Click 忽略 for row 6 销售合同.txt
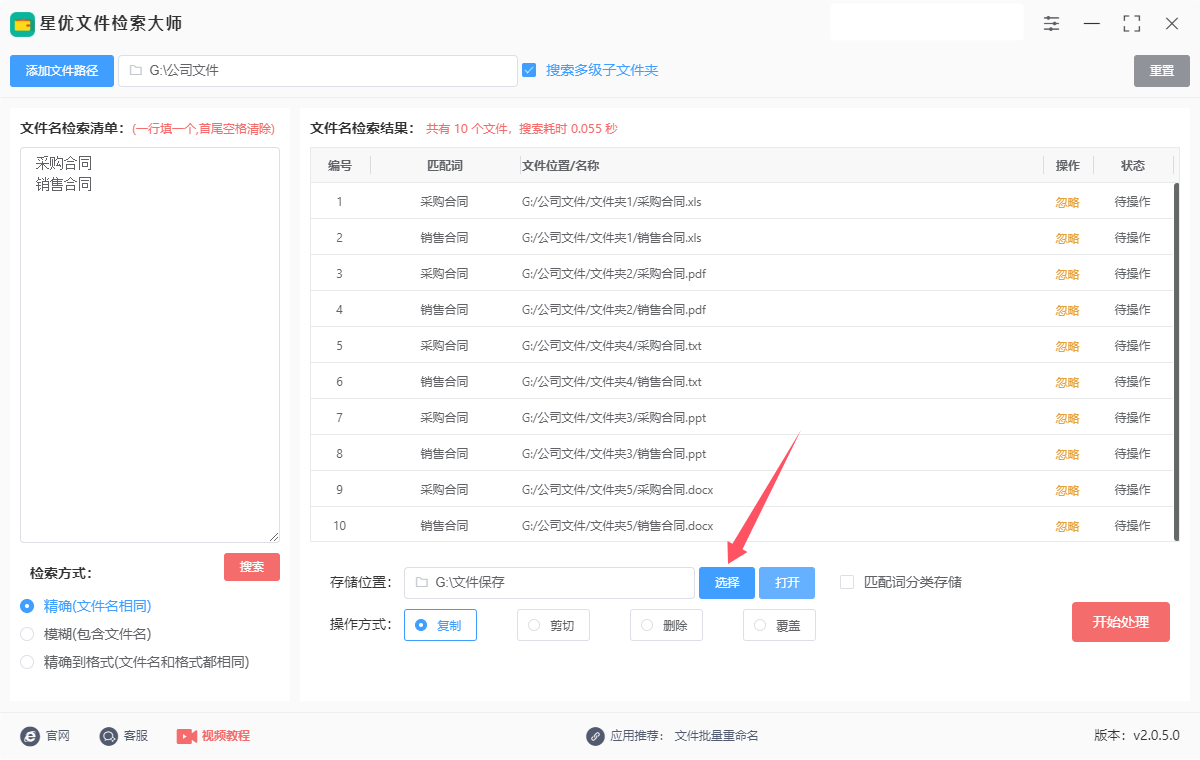 1068,382
